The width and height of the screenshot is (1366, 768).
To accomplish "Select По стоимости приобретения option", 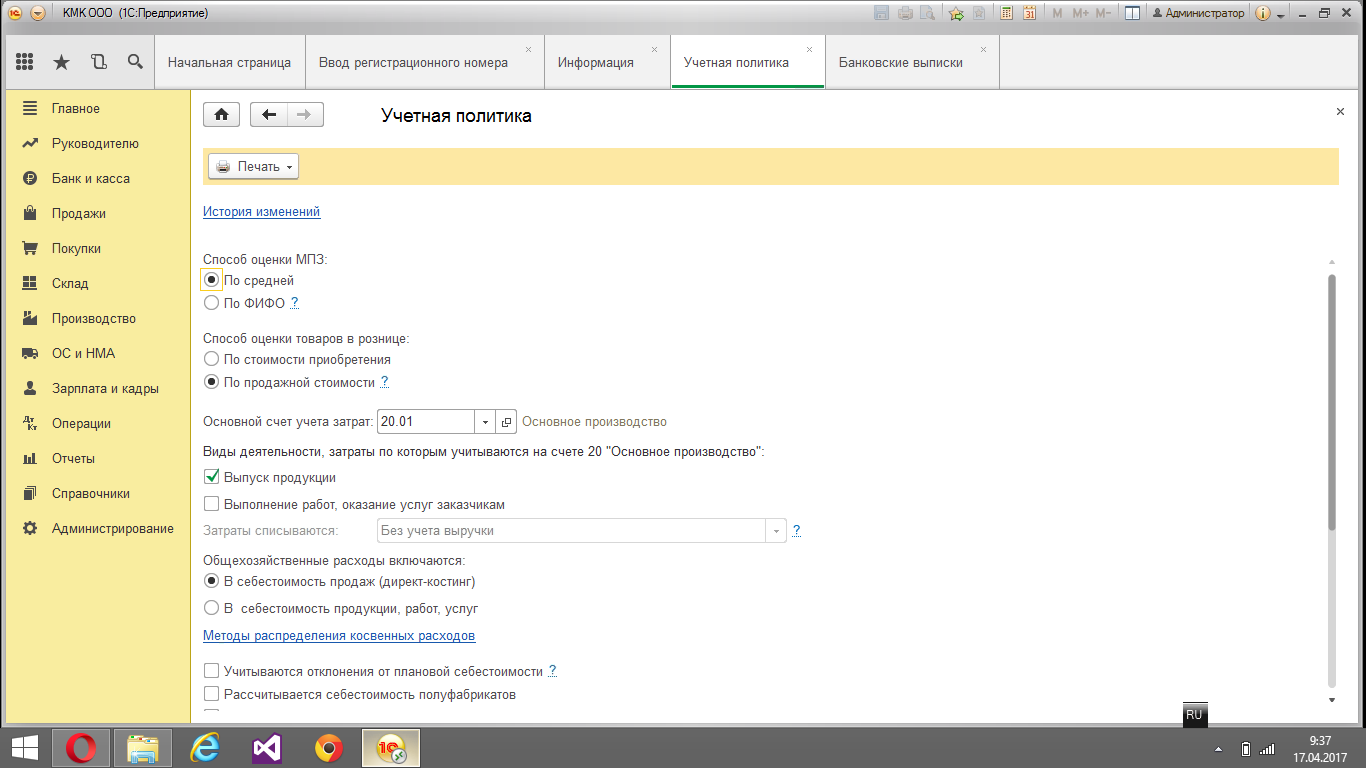I will (x=211, y=359).
